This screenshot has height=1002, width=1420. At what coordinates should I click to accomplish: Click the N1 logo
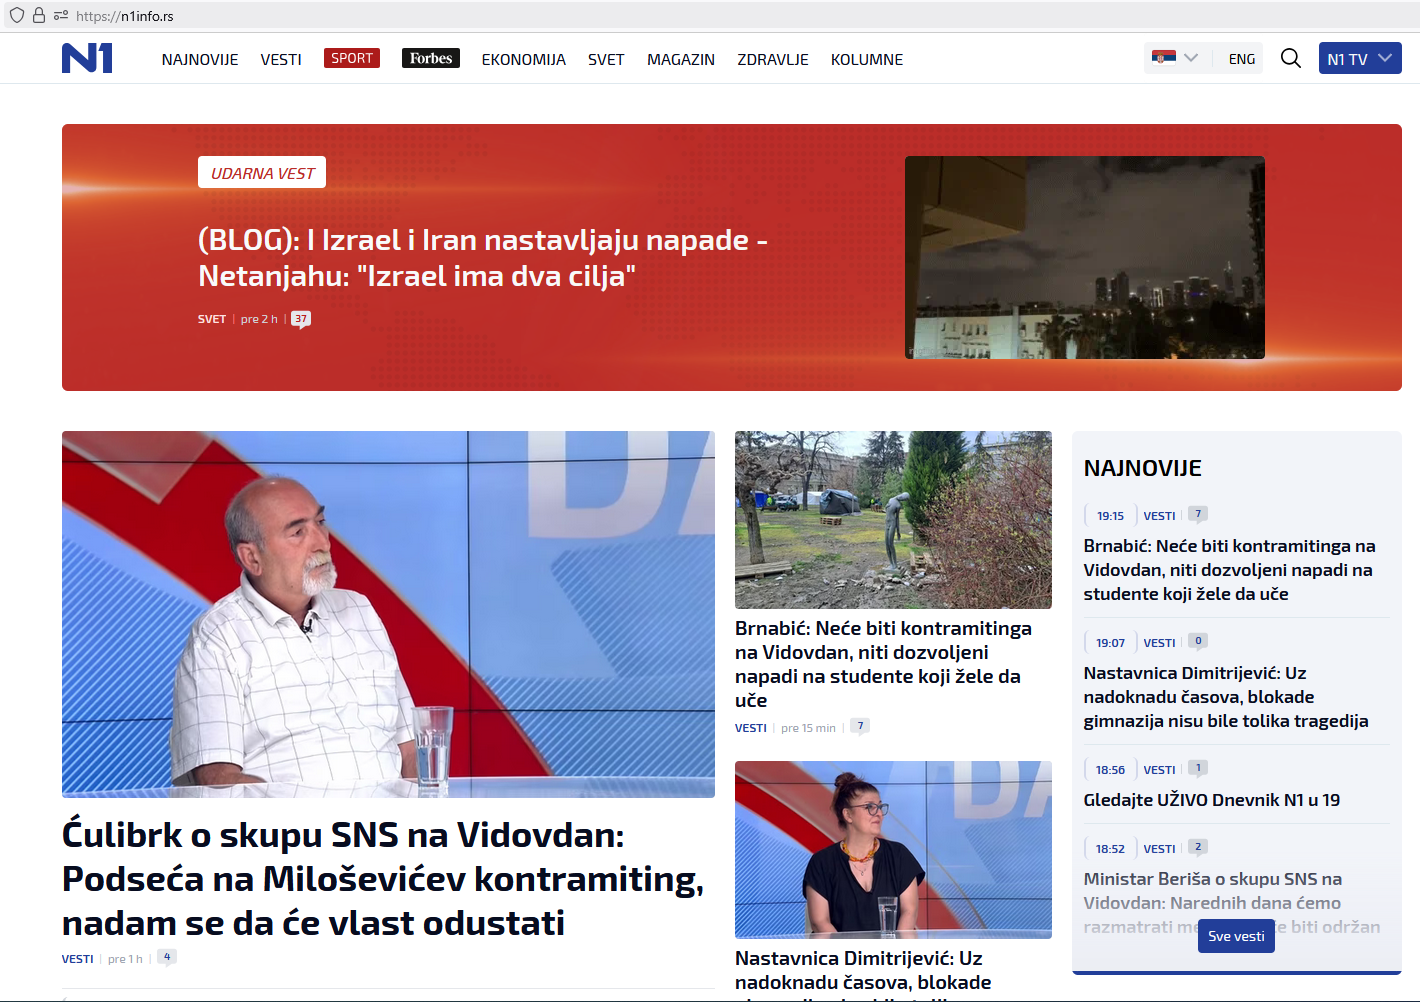pyautogui.click(x=87, y=58)
